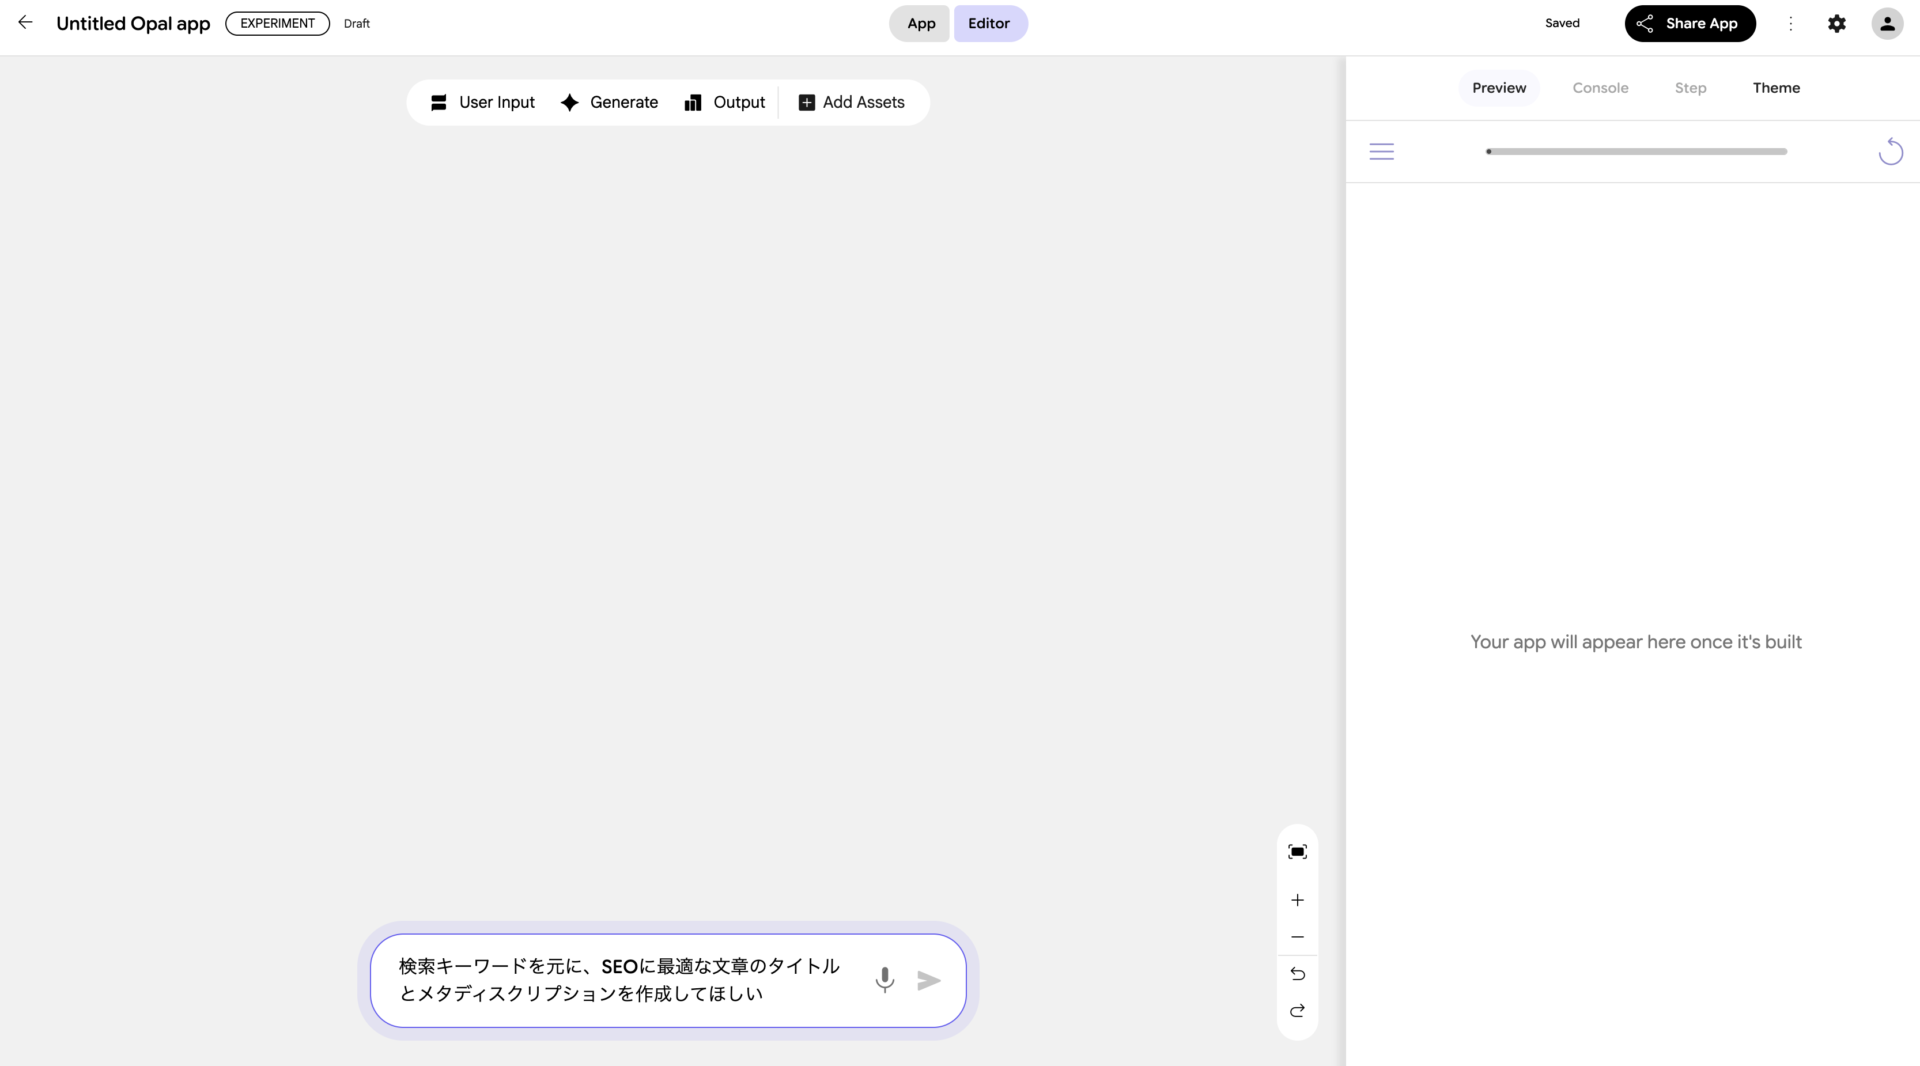Click the fit-to-screen icon

[x=1297, y=851]
